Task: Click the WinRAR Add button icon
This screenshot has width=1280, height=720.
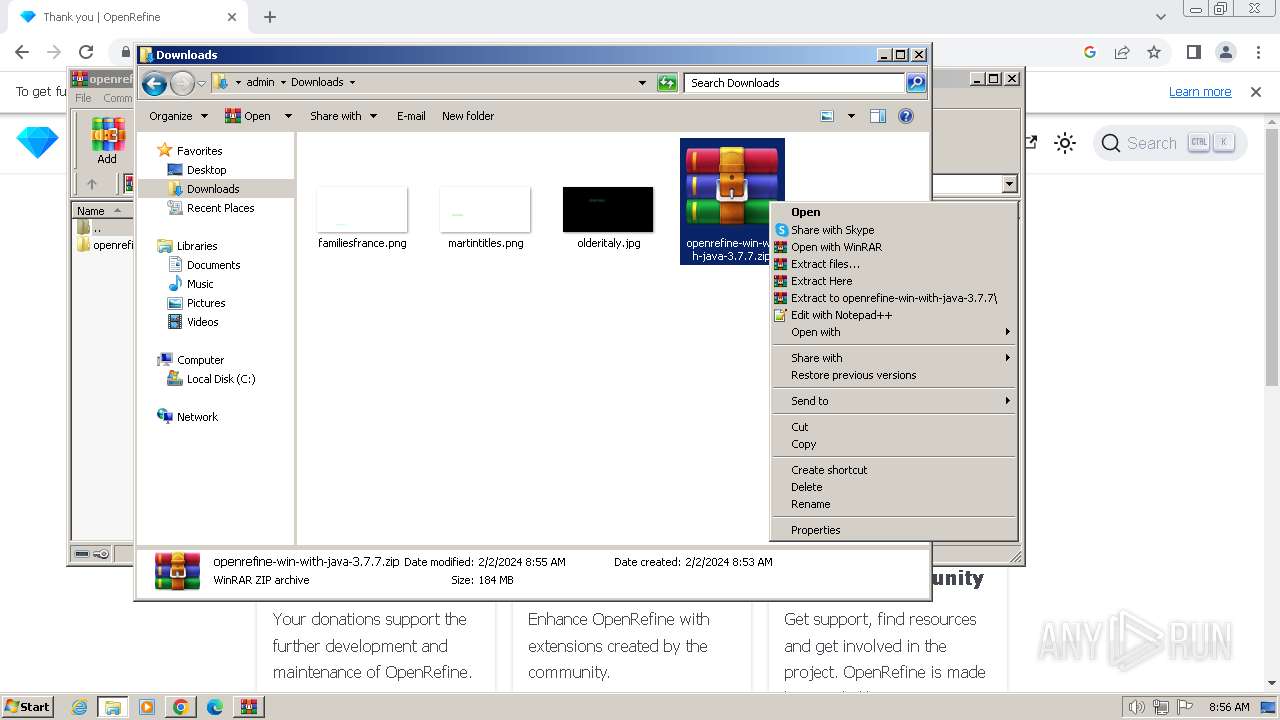Action: (107, 140)
